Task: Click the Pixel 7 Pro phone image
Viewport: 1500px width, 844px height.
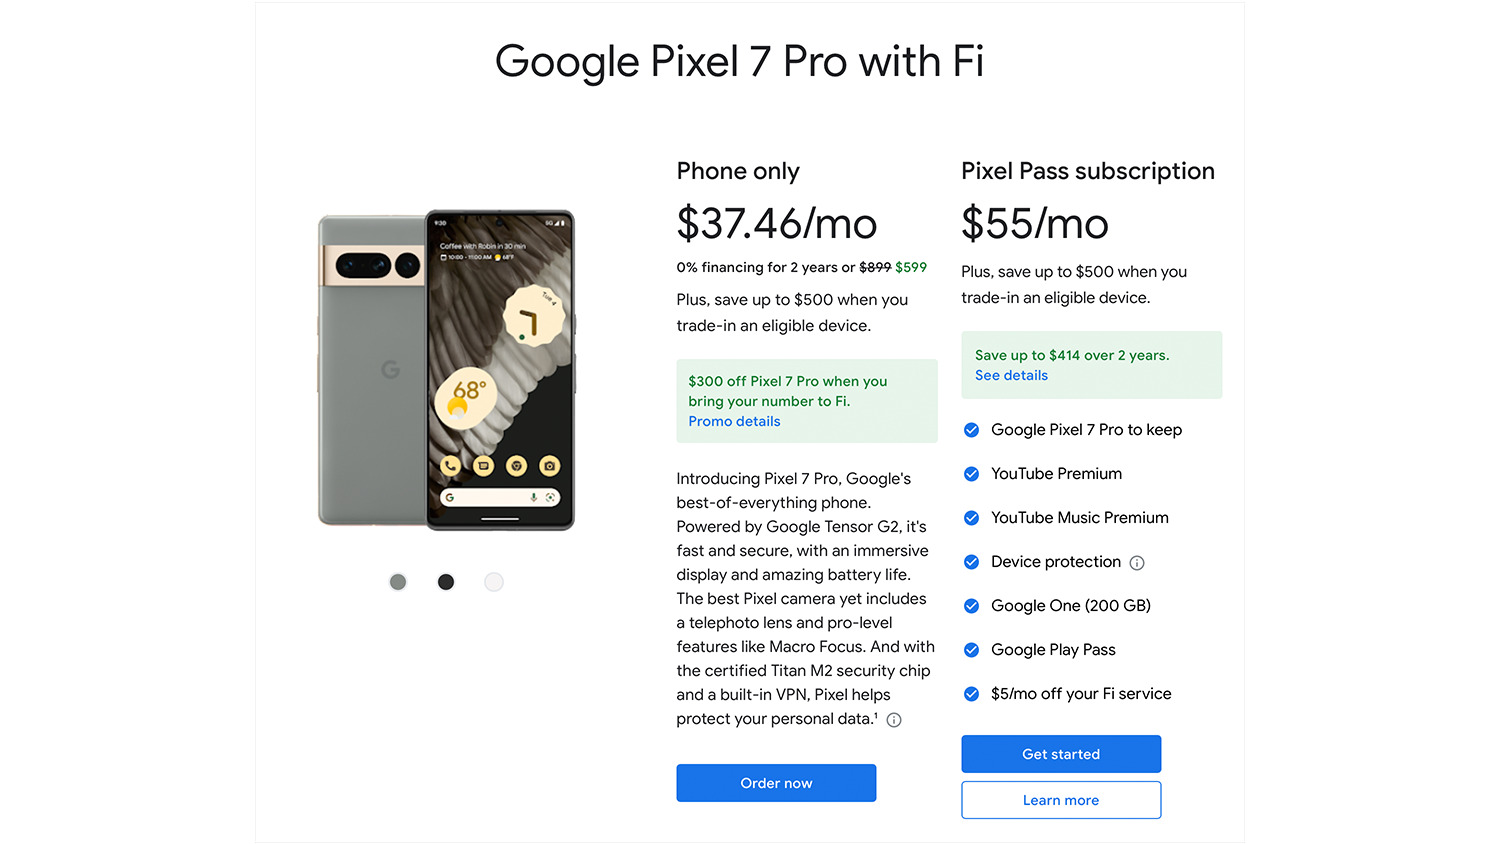Action: point(446,370)
